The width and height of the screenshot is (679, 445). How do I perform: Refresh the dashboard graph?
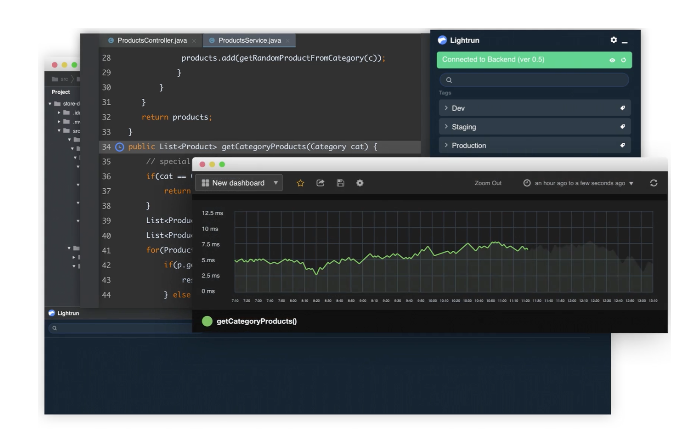pyautogui.click(x=654, y=183)
